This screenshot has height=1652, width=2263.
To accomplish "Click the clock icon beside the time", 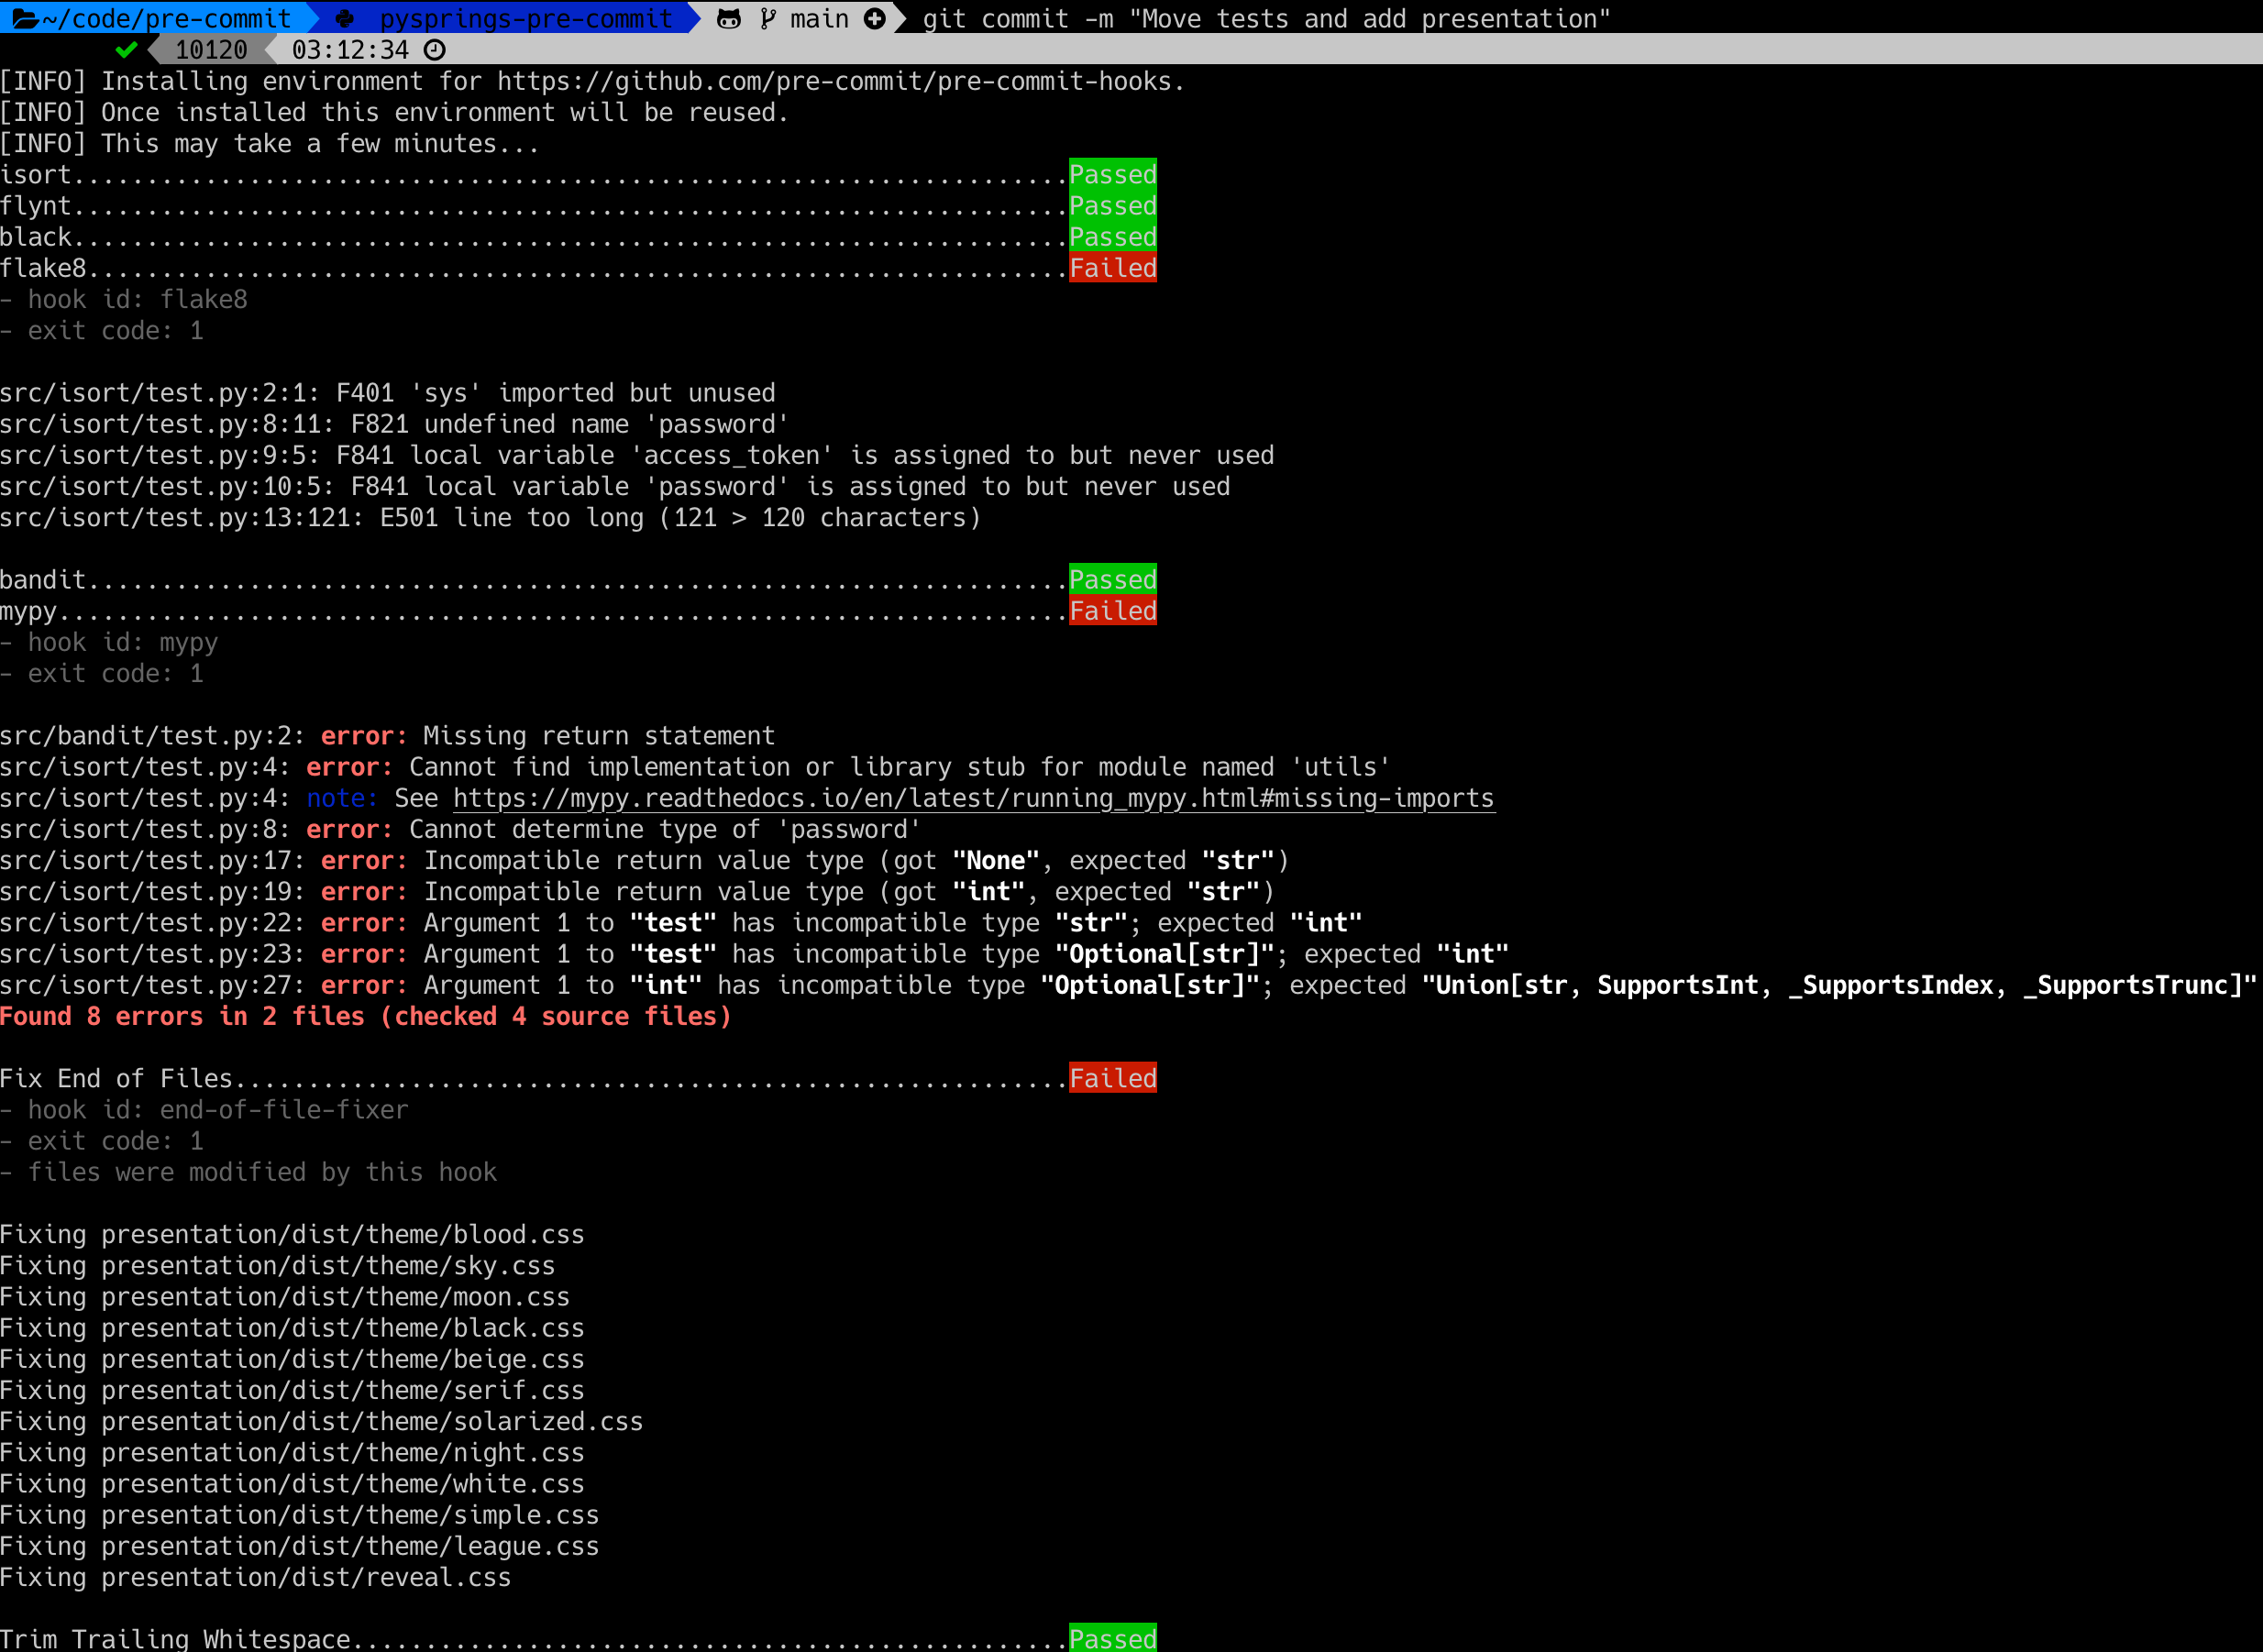I will (x=434, y=49).
